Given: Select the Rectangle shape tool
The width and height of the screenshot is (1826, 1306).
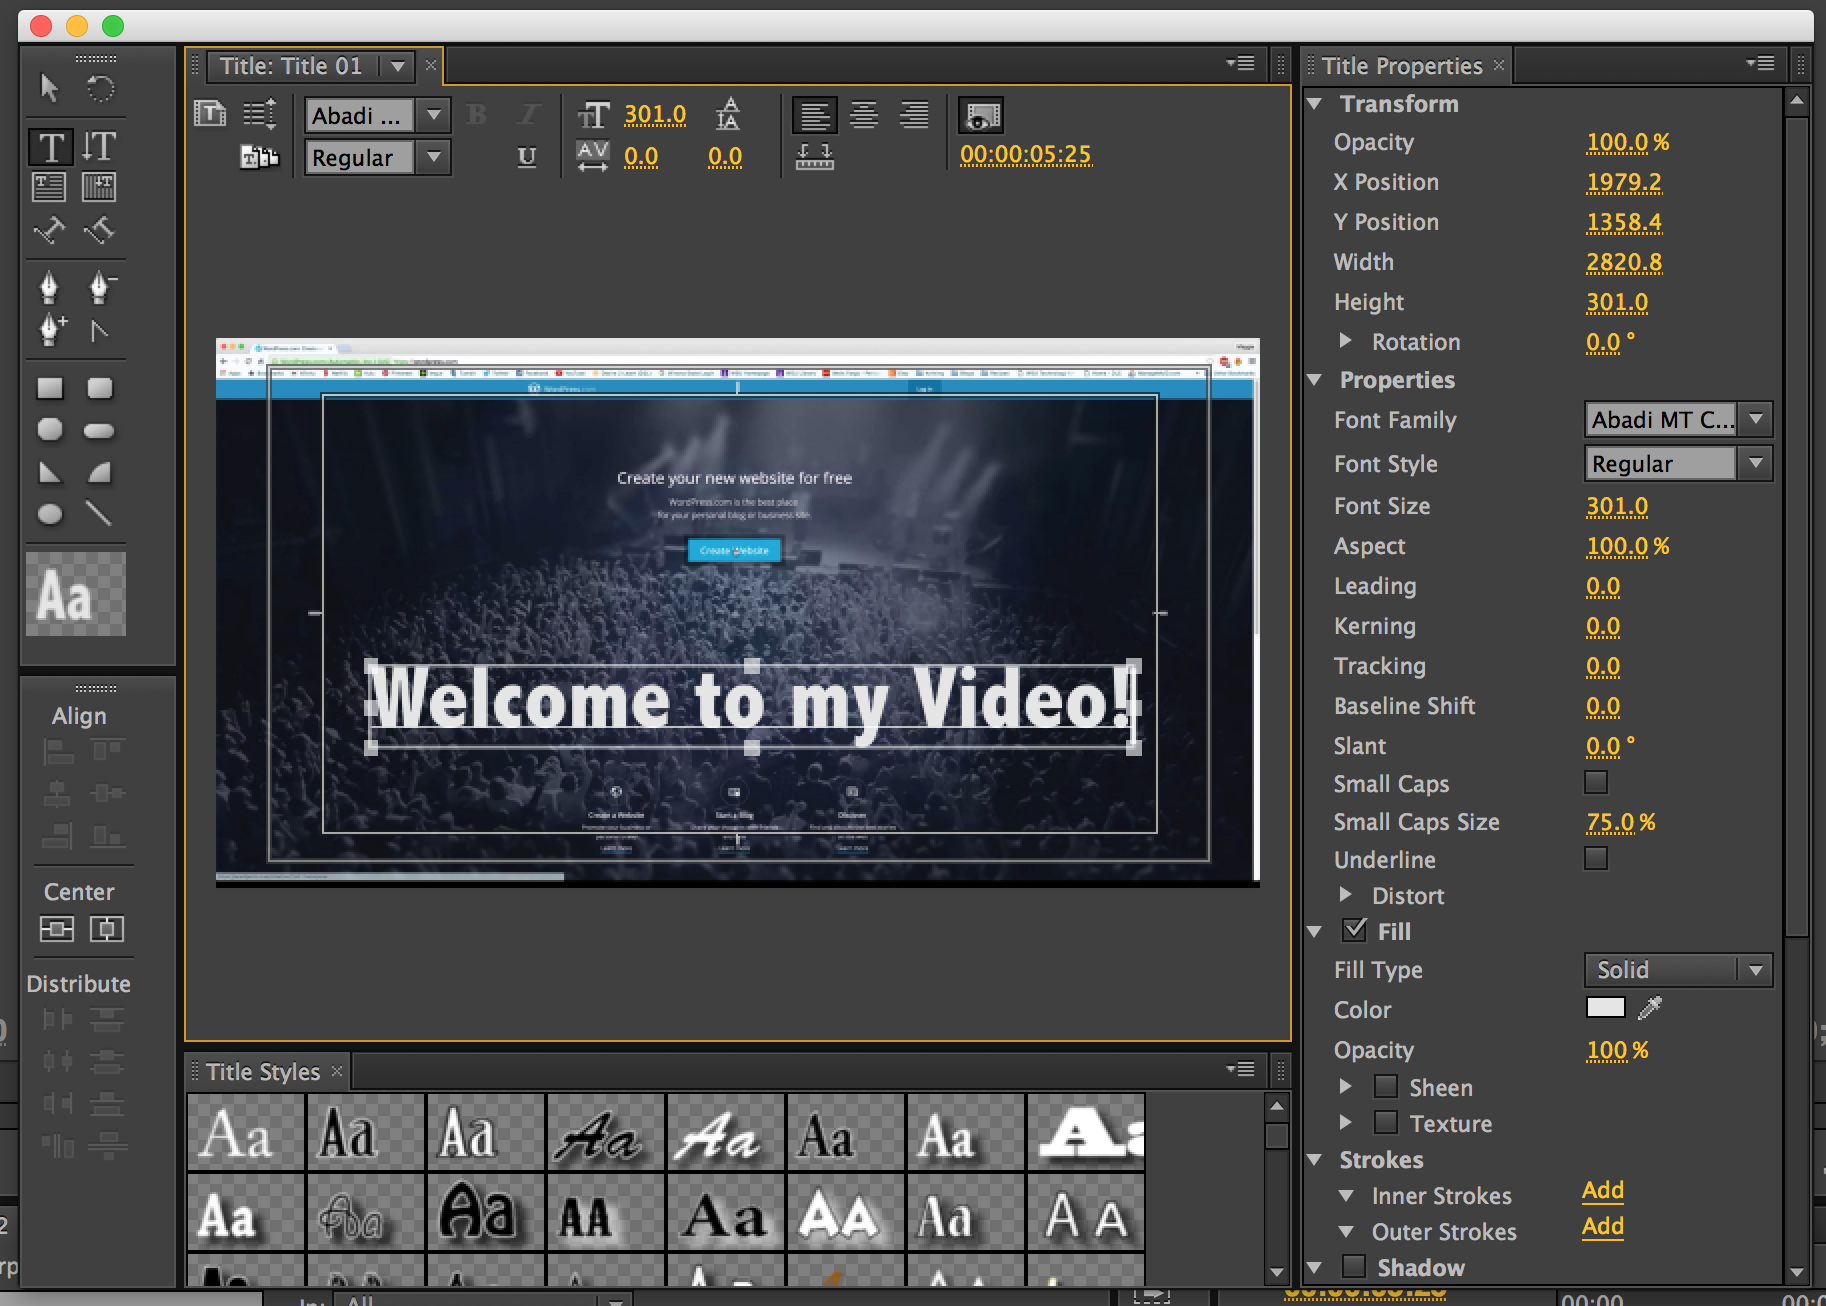Looking at the screenshot, I should click(x=50, y=388).
